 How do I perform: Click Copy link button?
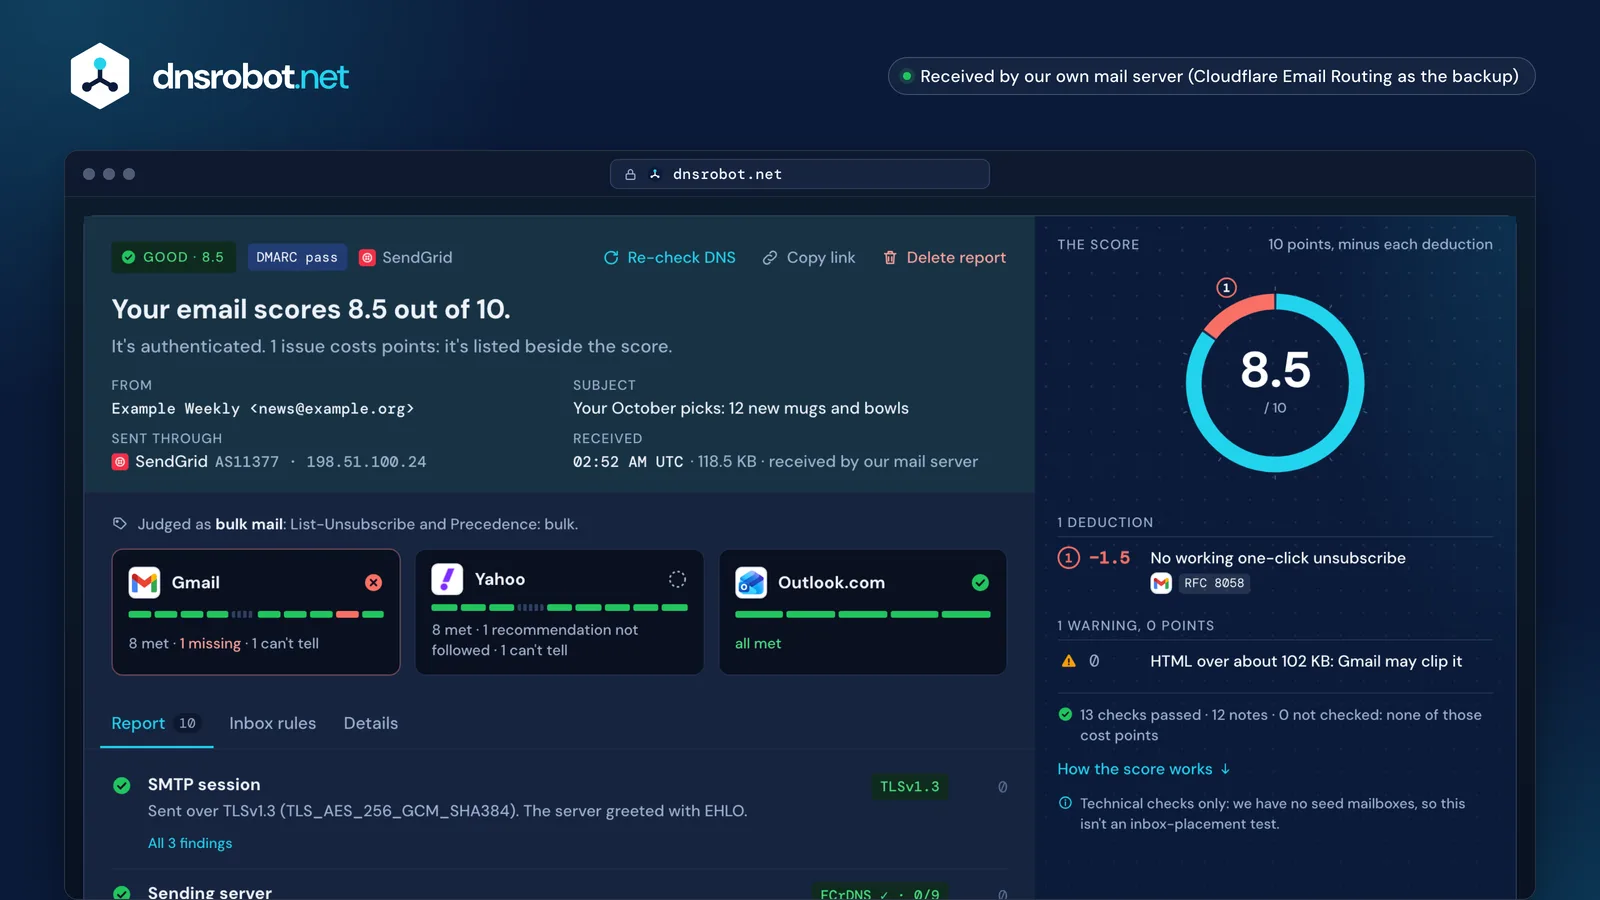(809, 258)
